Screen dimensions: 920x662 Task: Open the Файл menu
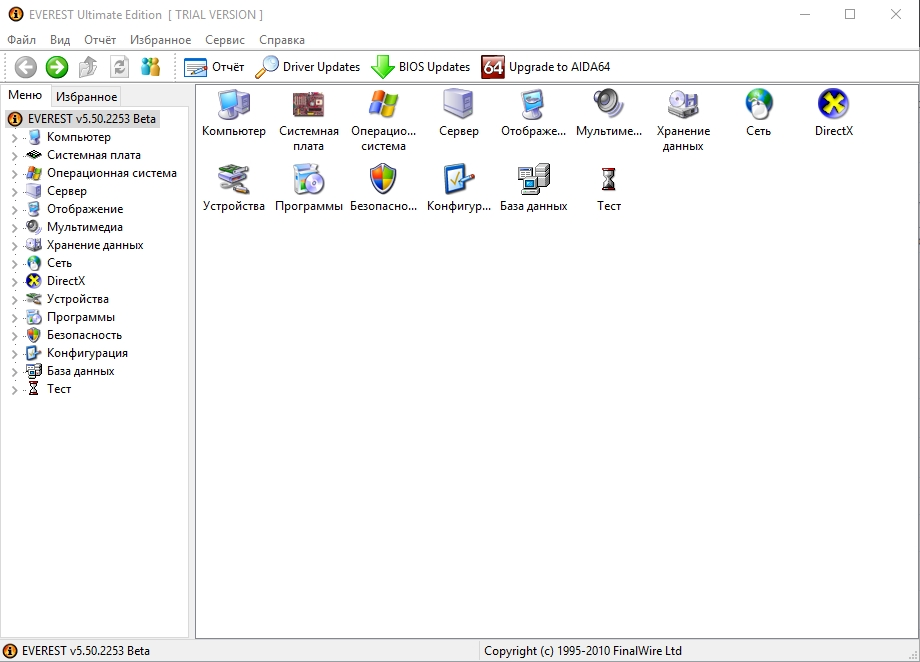click(x=21, y=40)
